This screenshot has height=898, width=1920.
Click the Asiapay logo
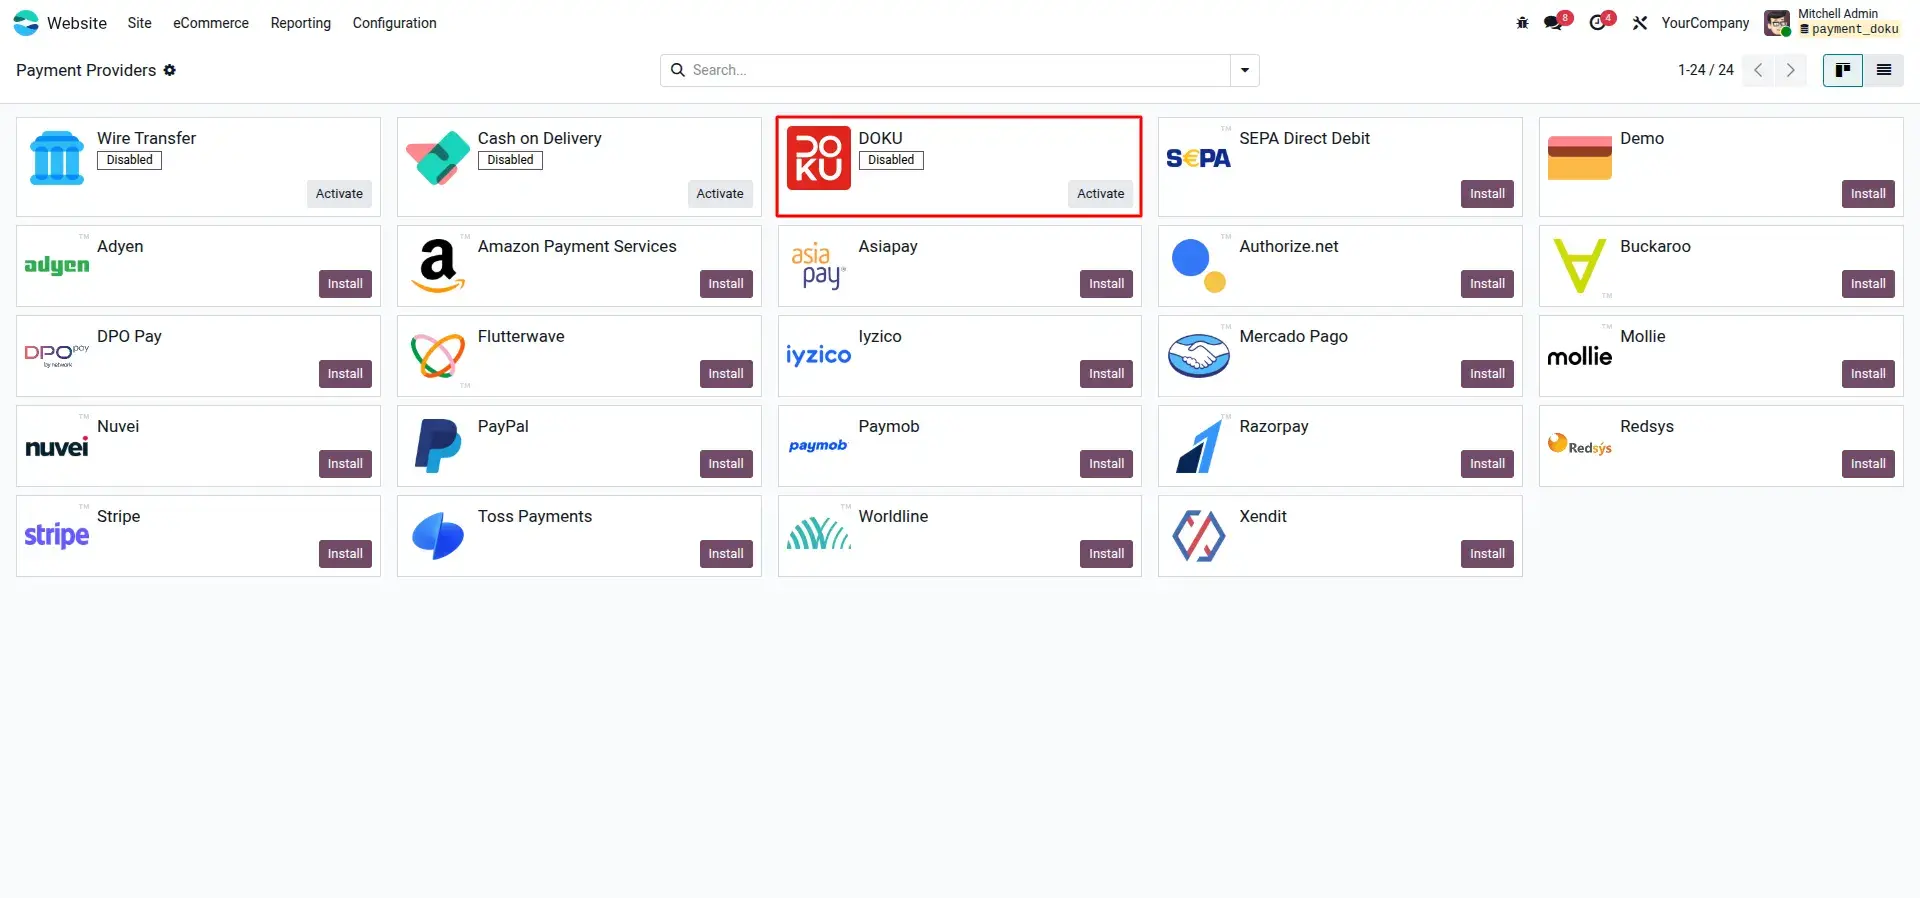coord(818,265)
